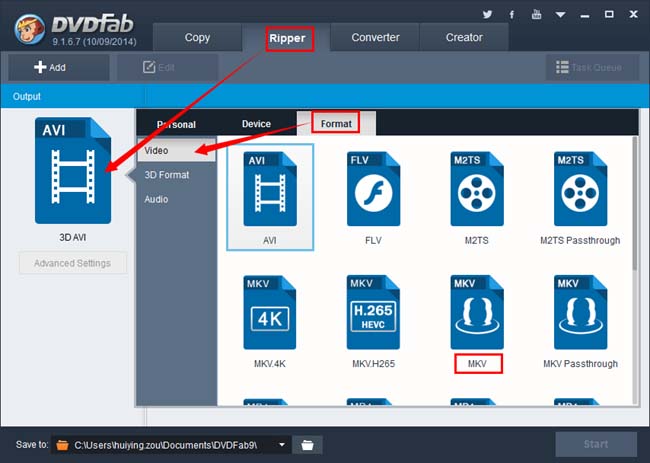
Task: Expand the Save to path dropdown
Action: (282, 445)
